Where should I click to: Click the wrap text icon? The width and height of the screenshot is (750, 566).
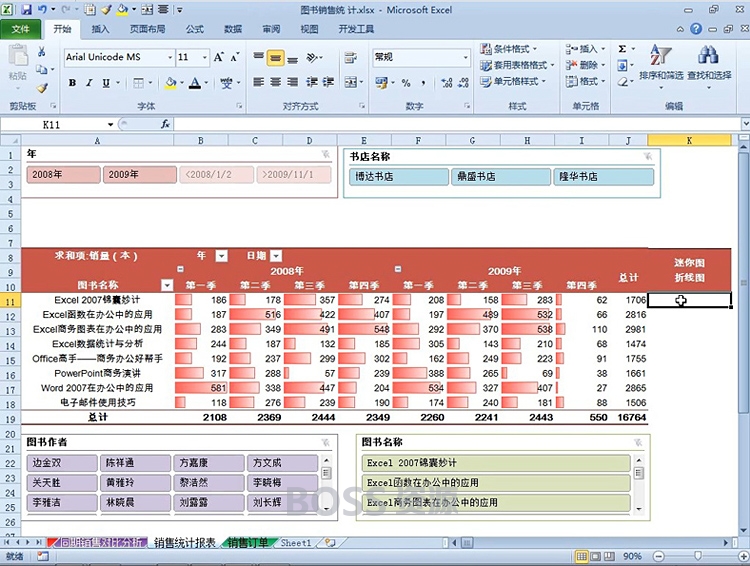(x=351, y=57)
